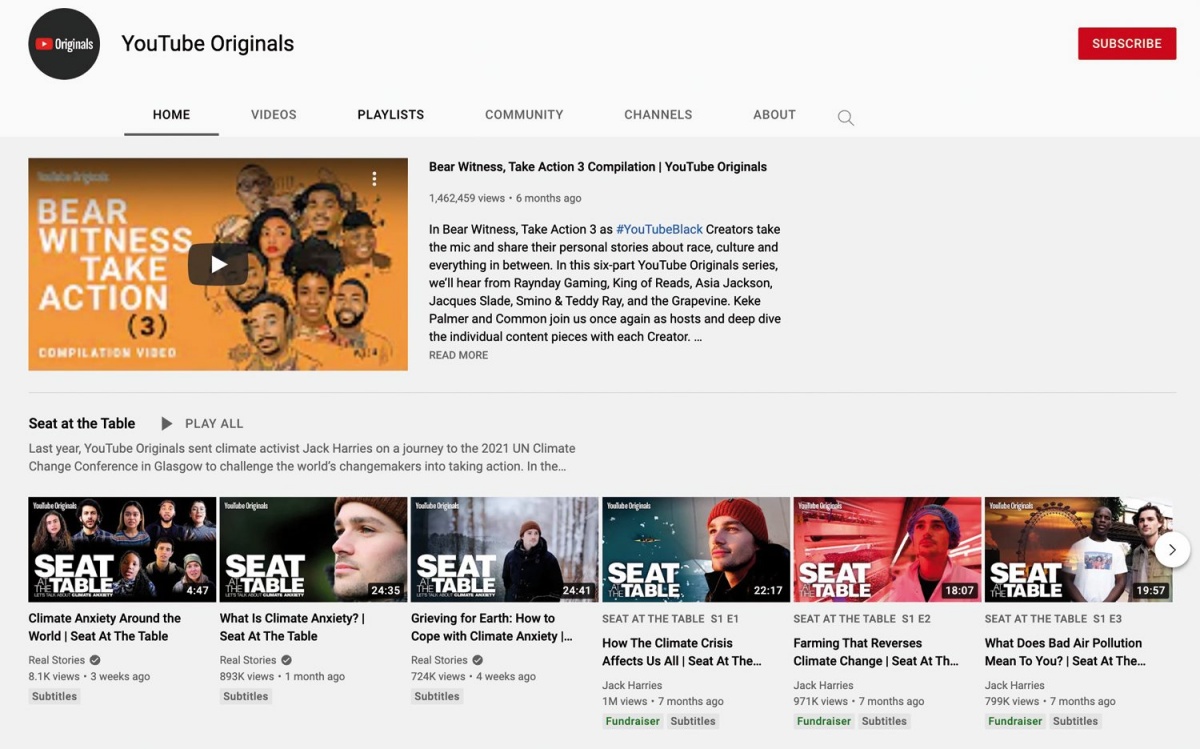Open Jack Harries channel under How The Climate Crisis
1200x749 pixels.
[632, 685]
